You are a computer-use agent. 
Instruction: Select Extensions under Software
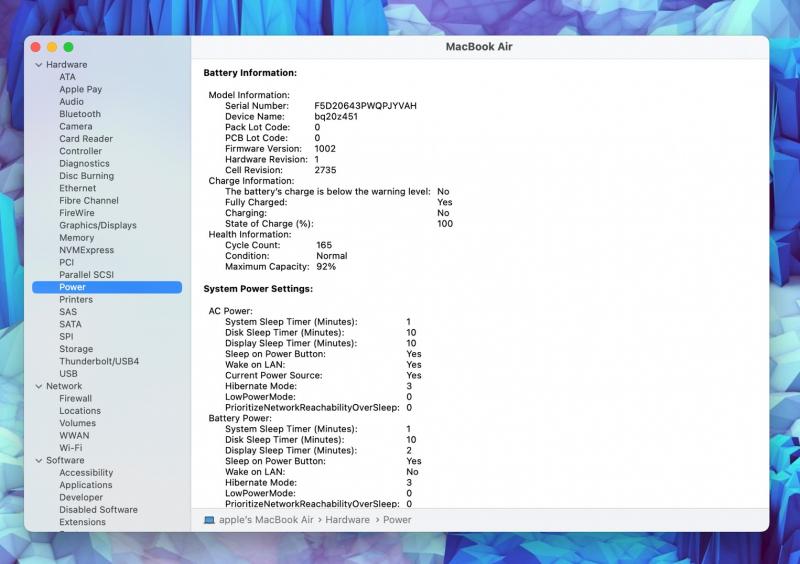tap(82, 522)
